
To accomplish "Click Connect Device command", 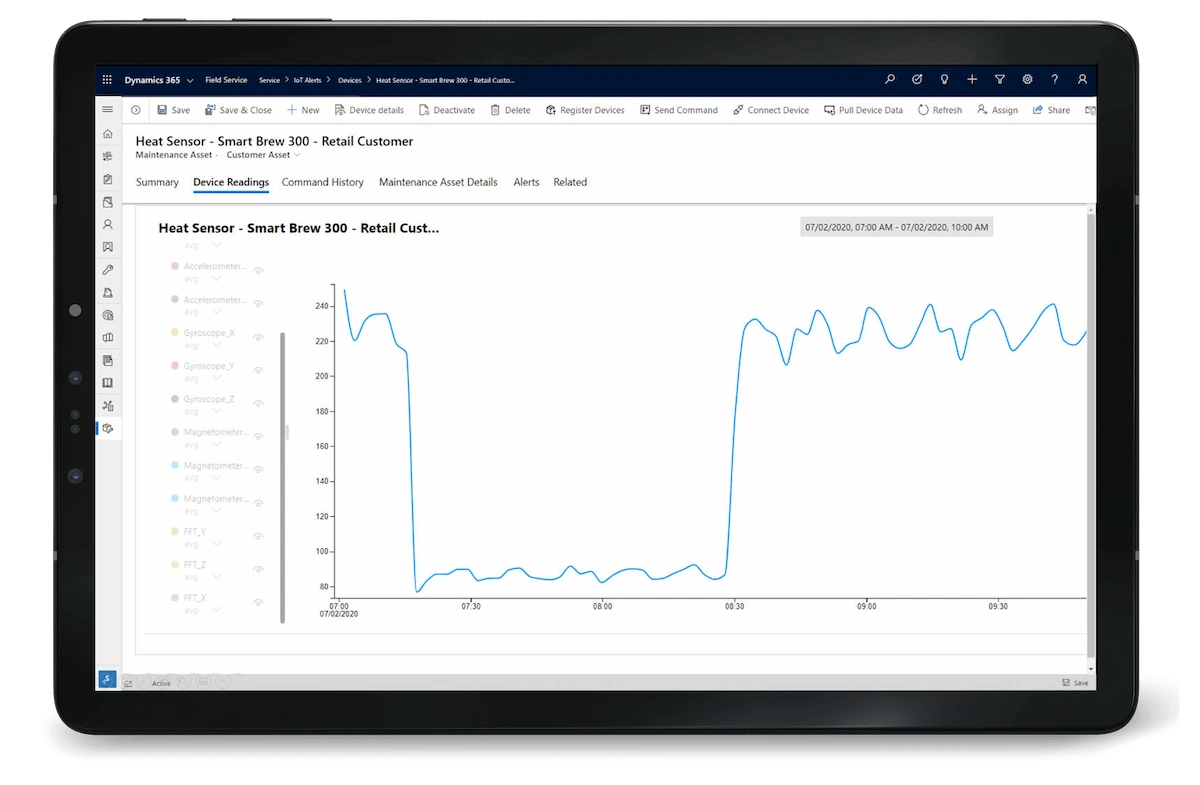I will pos(771,110).
